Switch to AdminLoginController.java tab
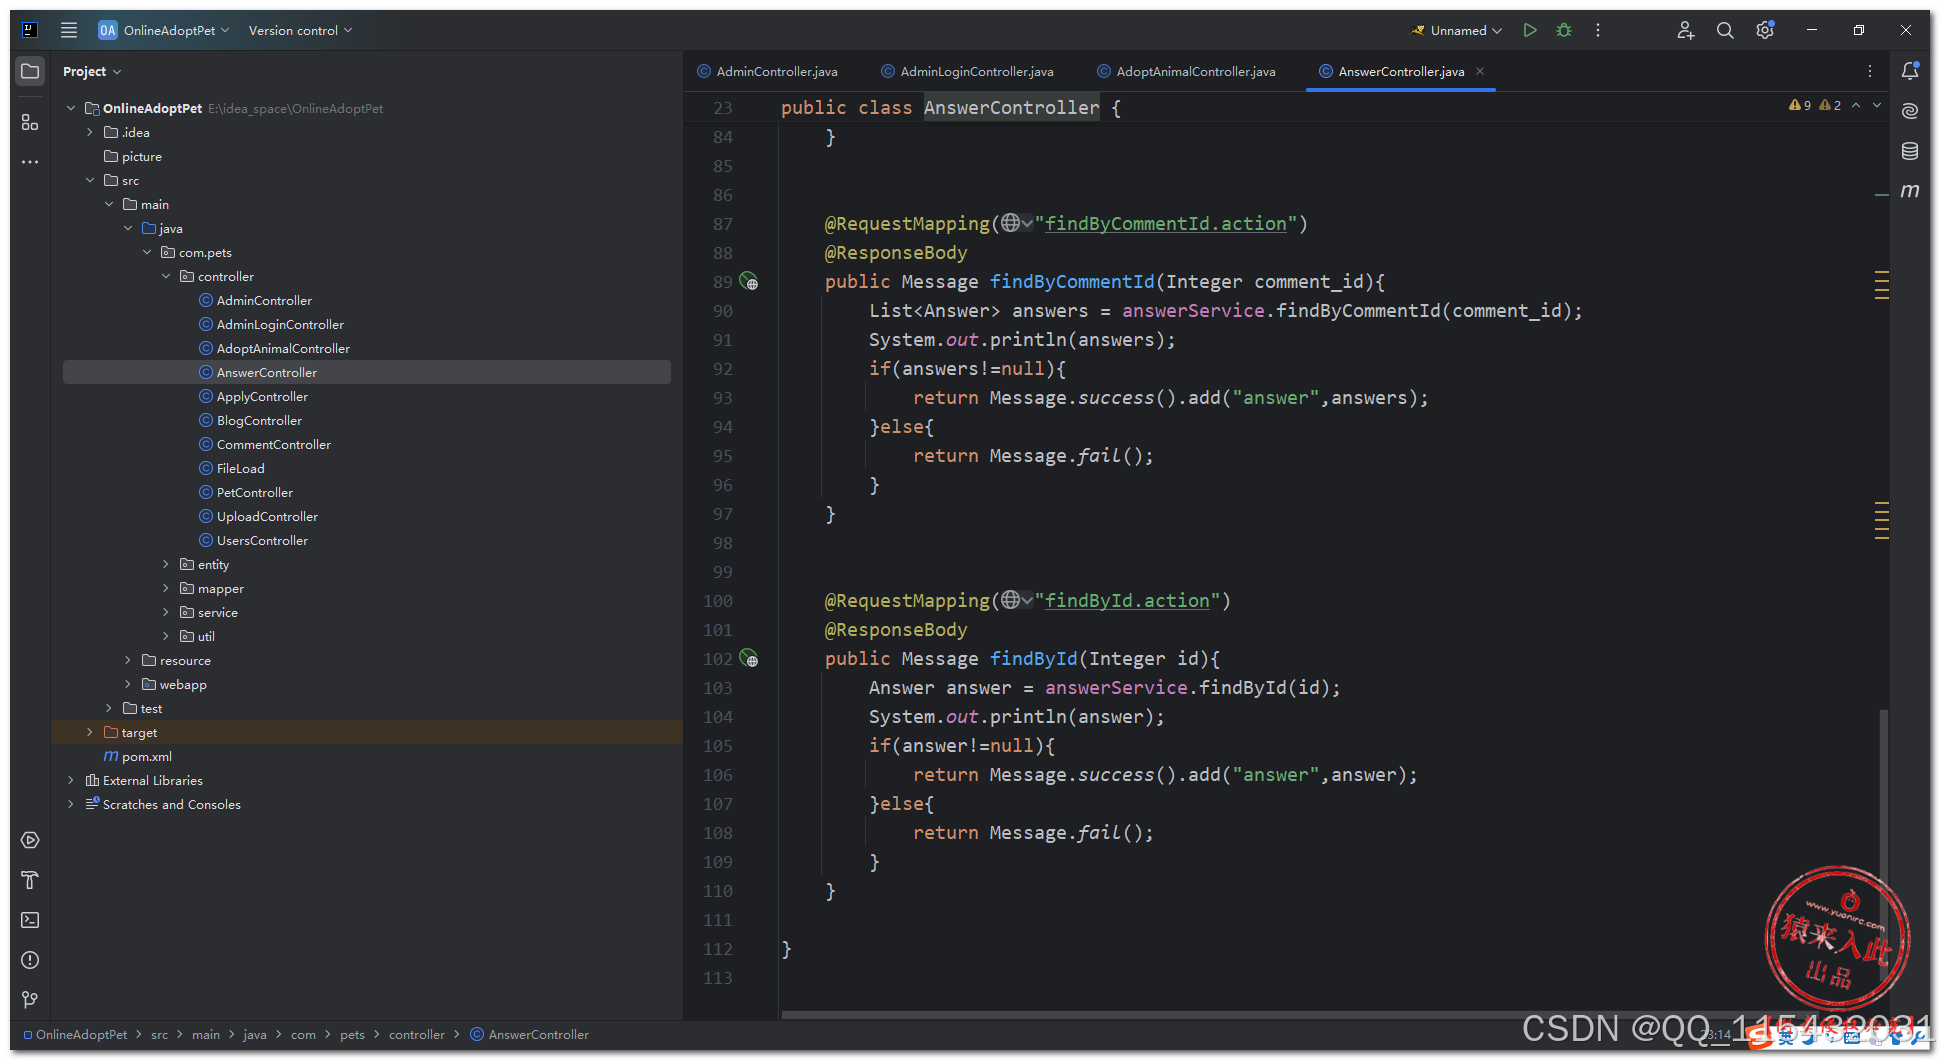 [968, 71]
